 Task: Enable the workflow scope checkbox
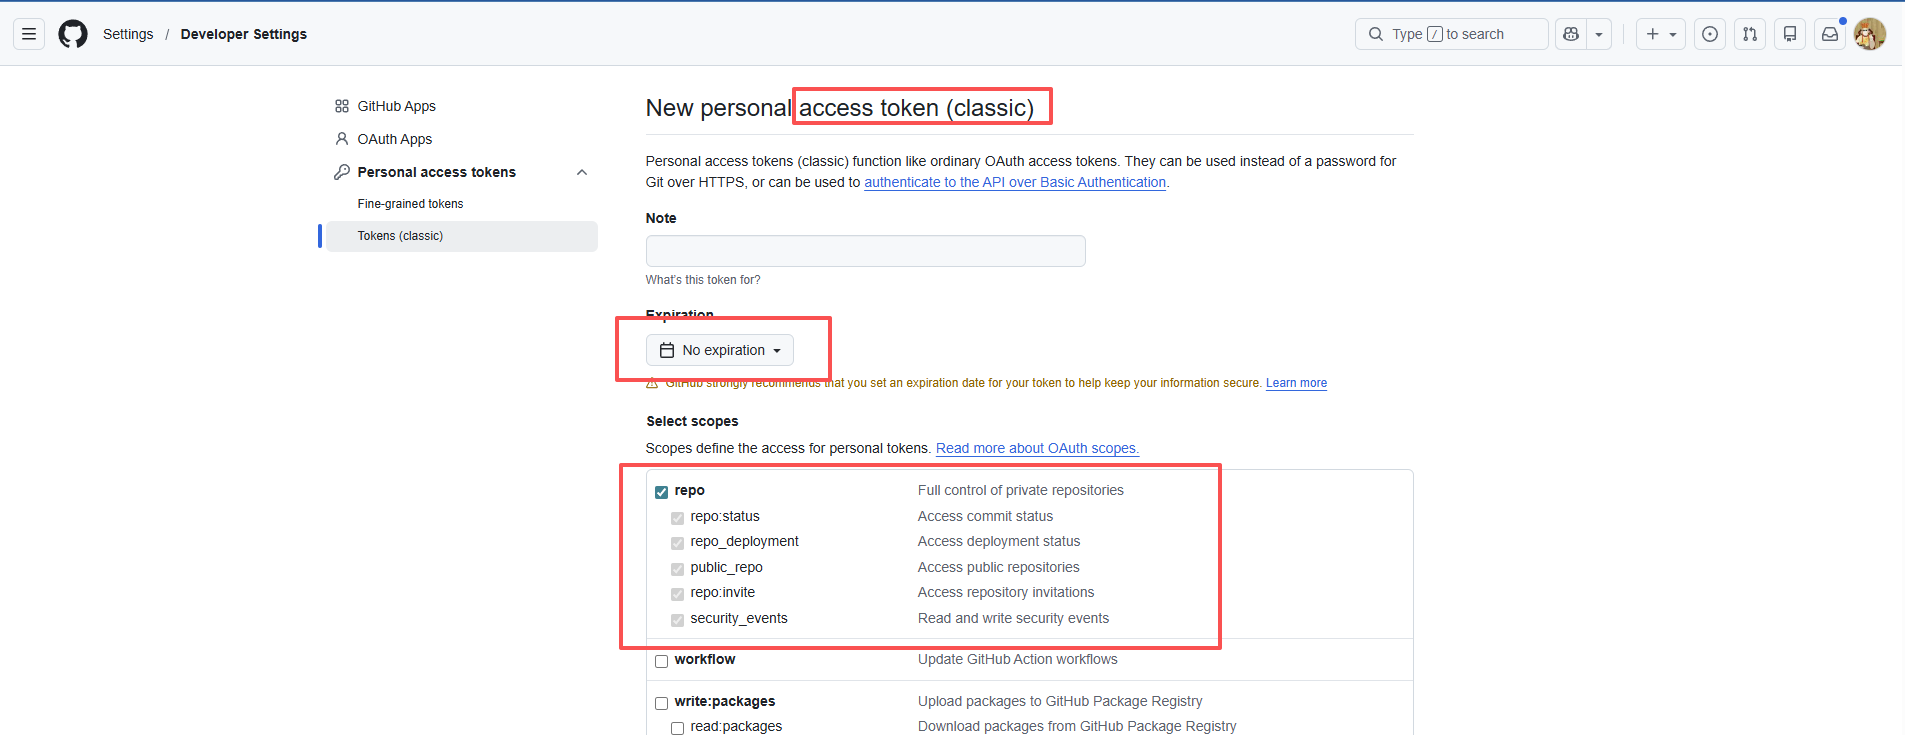point(661,661)
